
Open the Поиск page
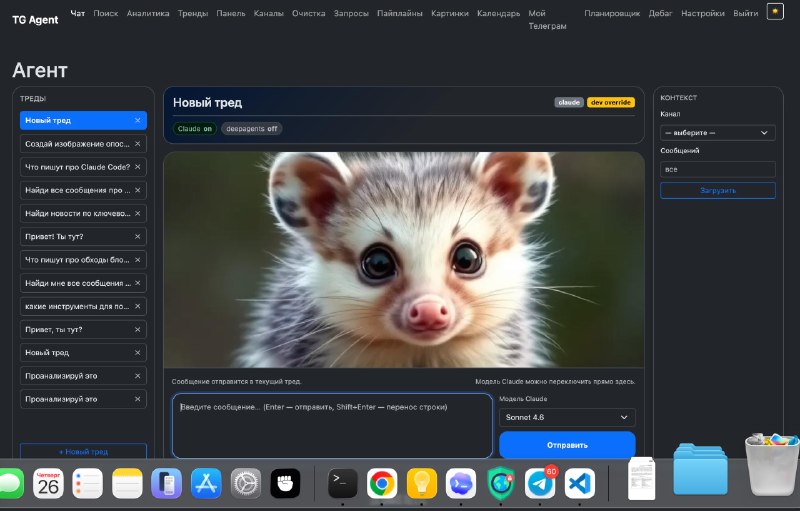click(x=106, y=13)
